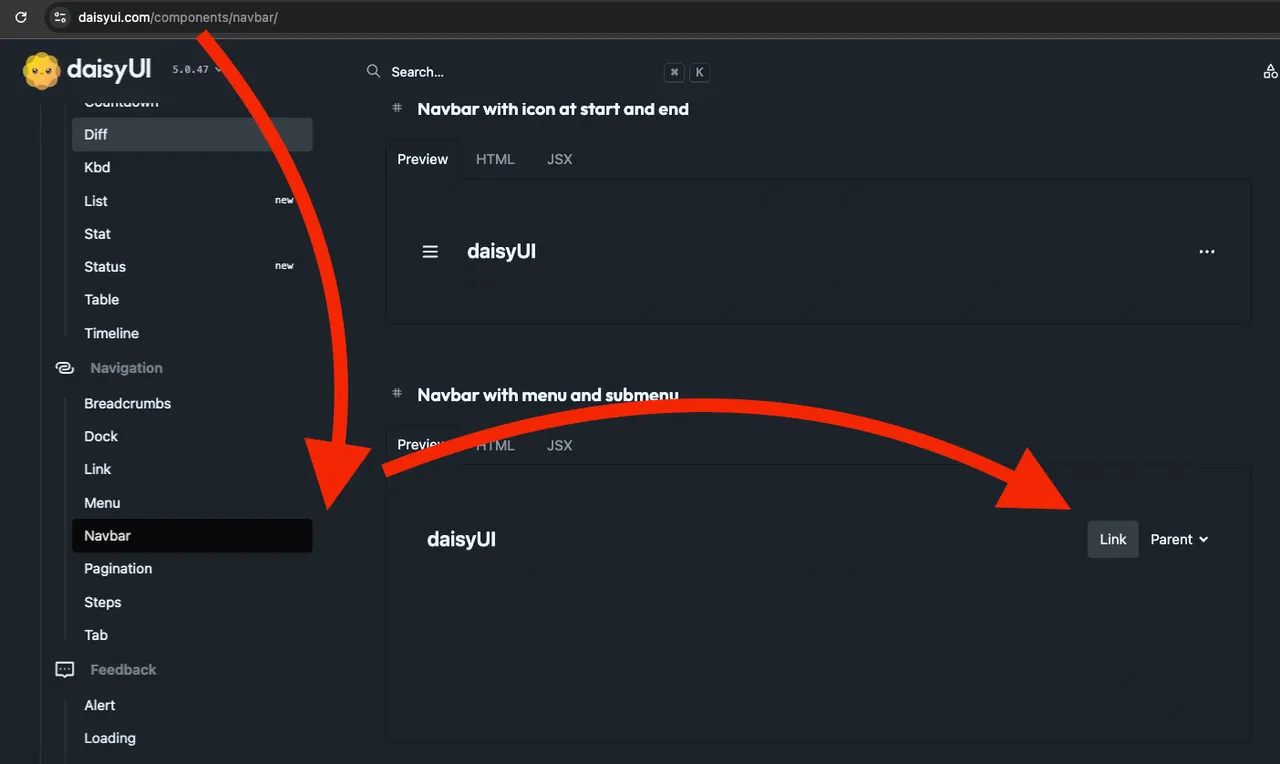Click the ⌘ K search shortcut hint
1280x764 pixels.
[687, 72]
